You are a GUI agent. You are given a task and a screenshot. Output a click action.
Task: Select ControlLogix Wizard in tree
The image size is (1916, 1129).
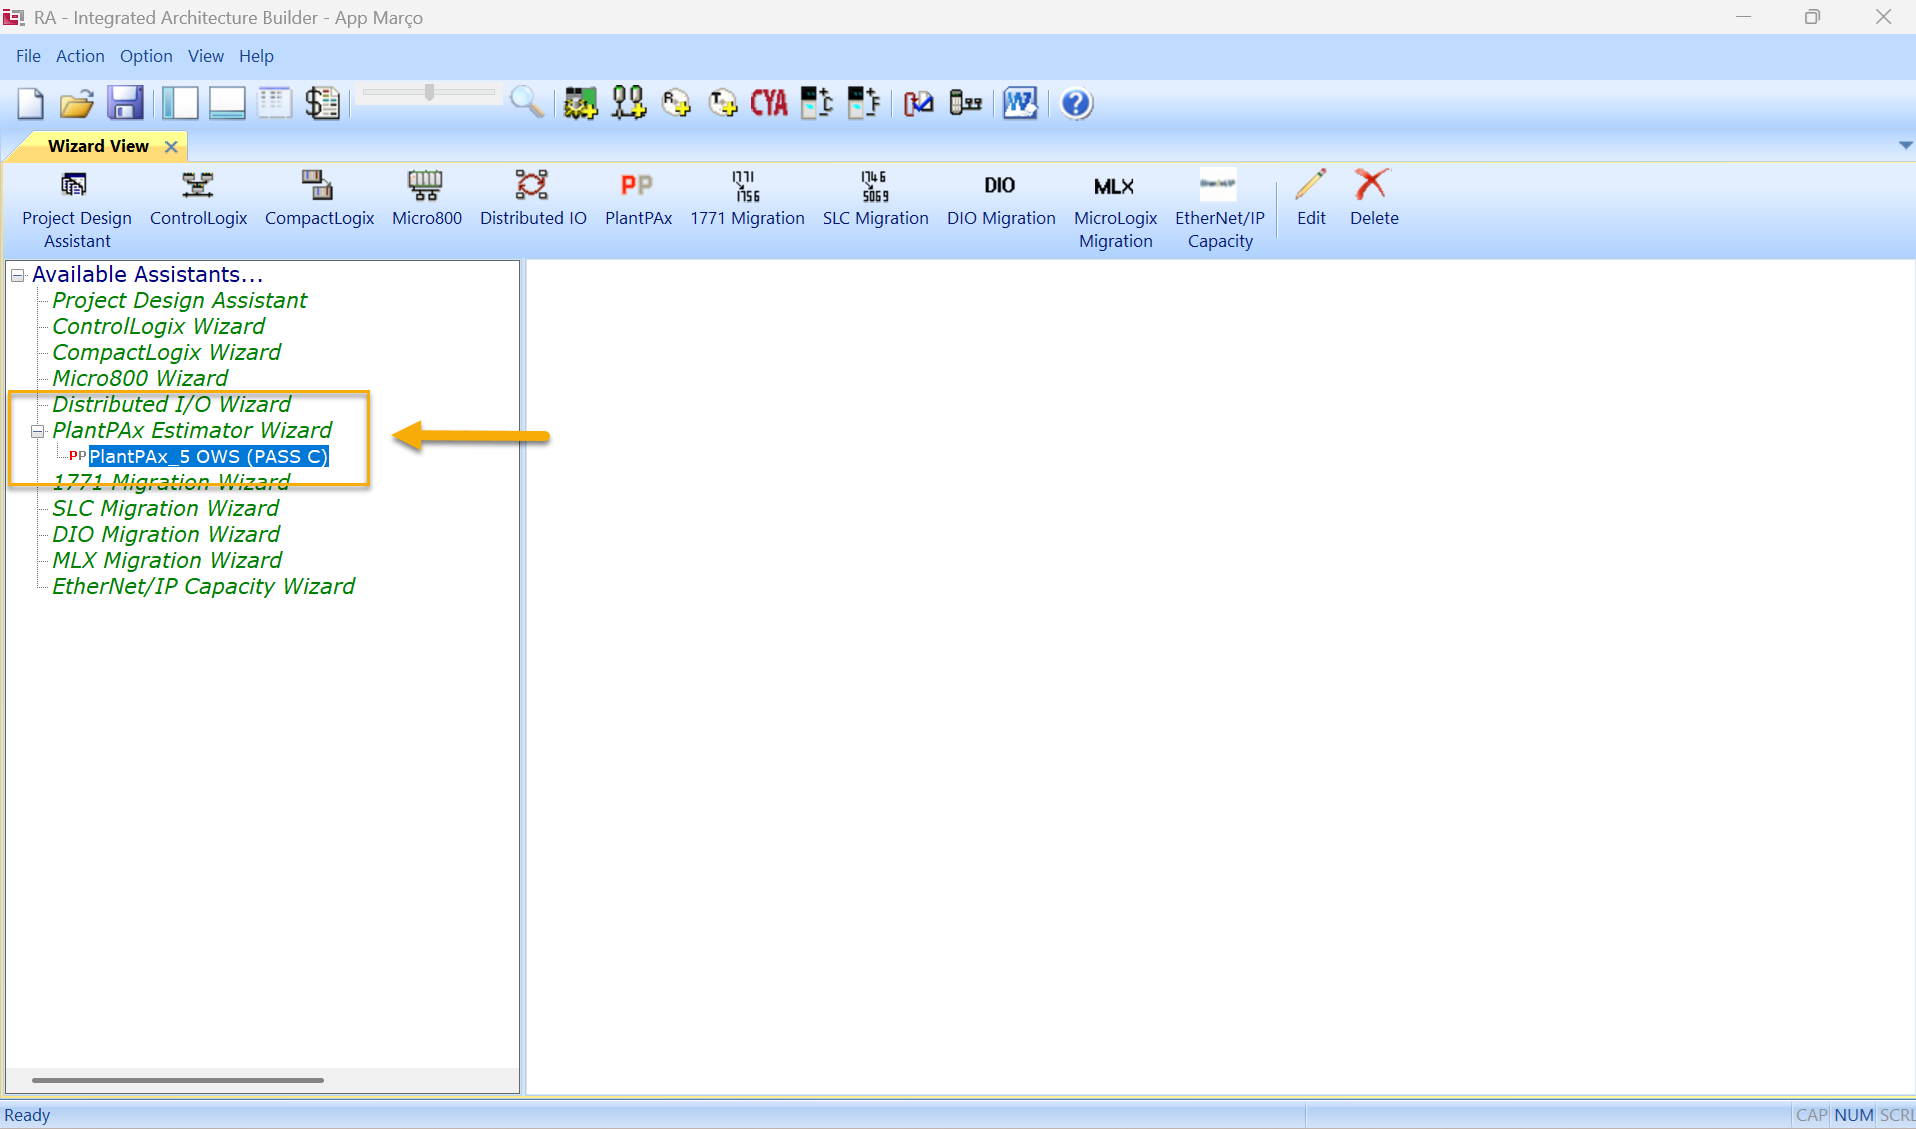coord(158,326)
